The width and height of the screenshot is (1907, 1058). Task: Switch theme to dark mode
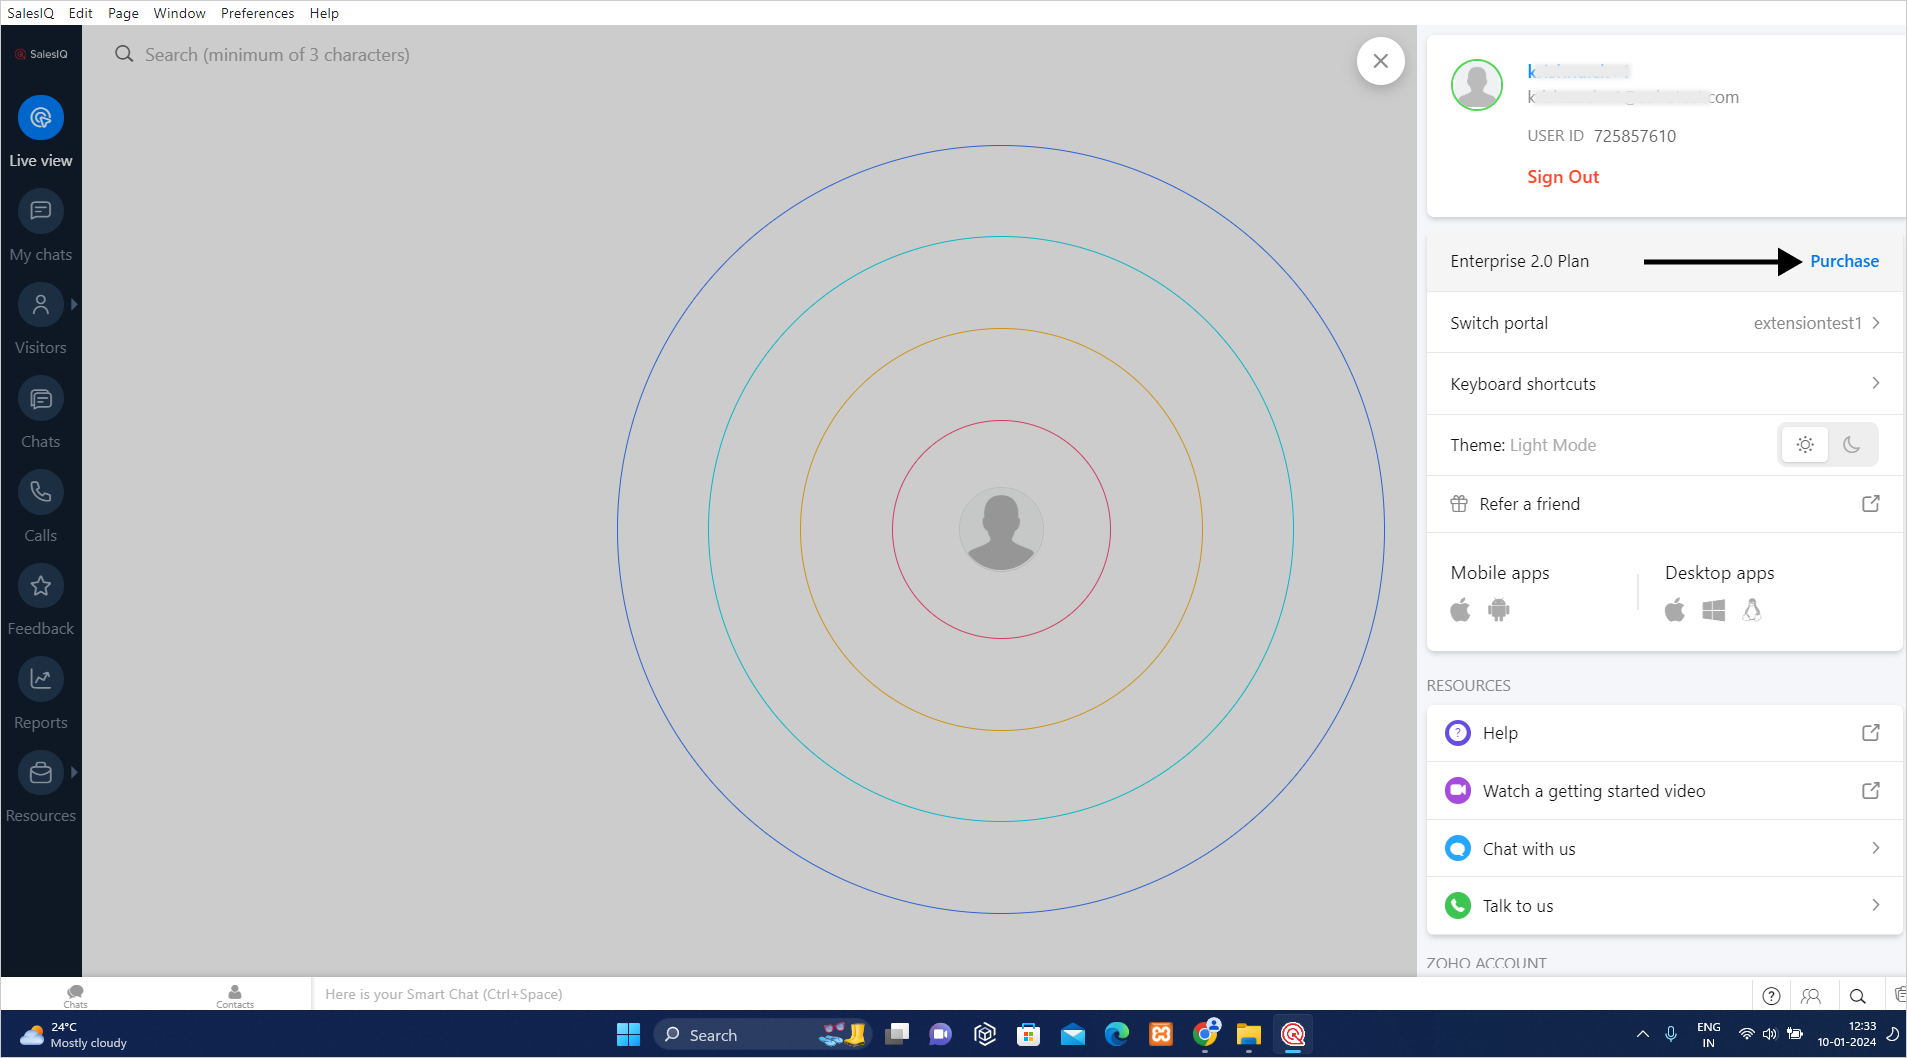pyautogui.click(x=1851, y=445)
